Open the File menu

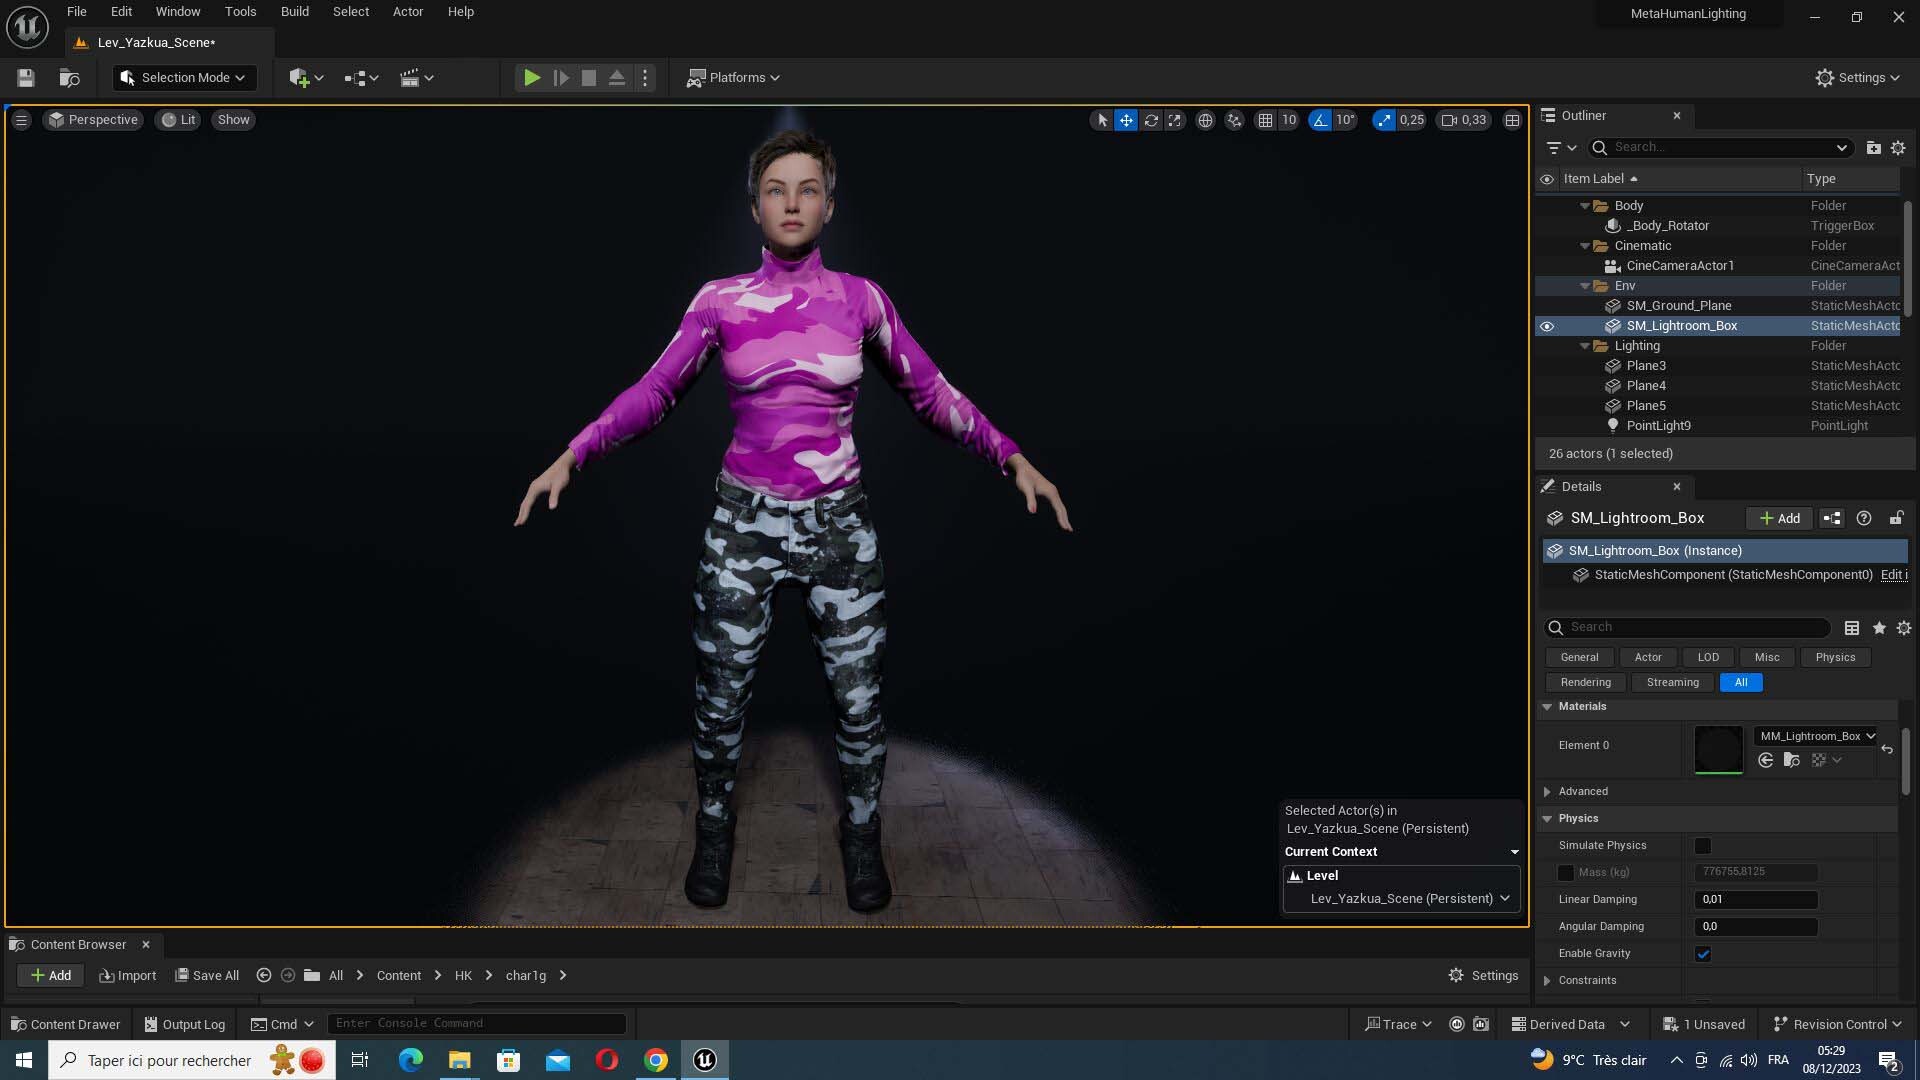point(77,12)
